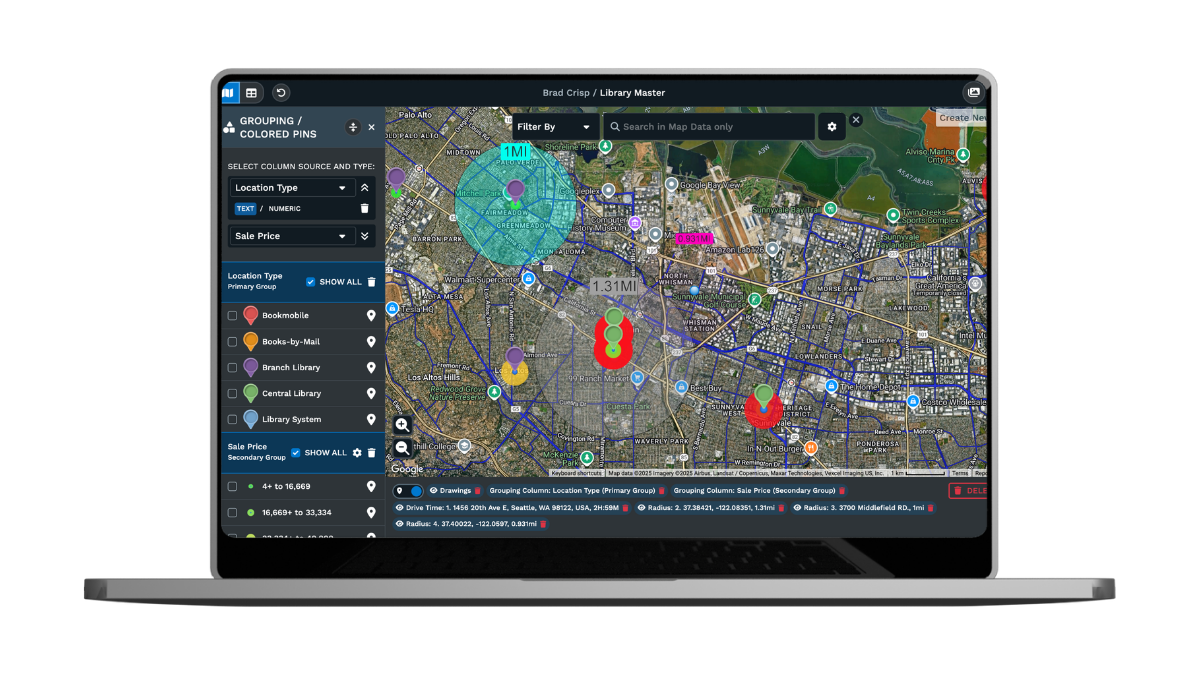Click the pin icon beside Branch Library
1200x675 pixels.
371,368
